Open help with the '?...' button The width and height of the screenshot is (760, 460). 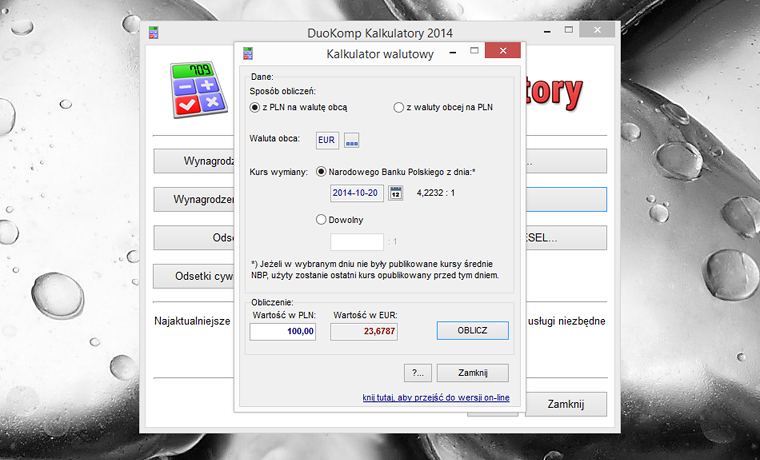point(418,373)
